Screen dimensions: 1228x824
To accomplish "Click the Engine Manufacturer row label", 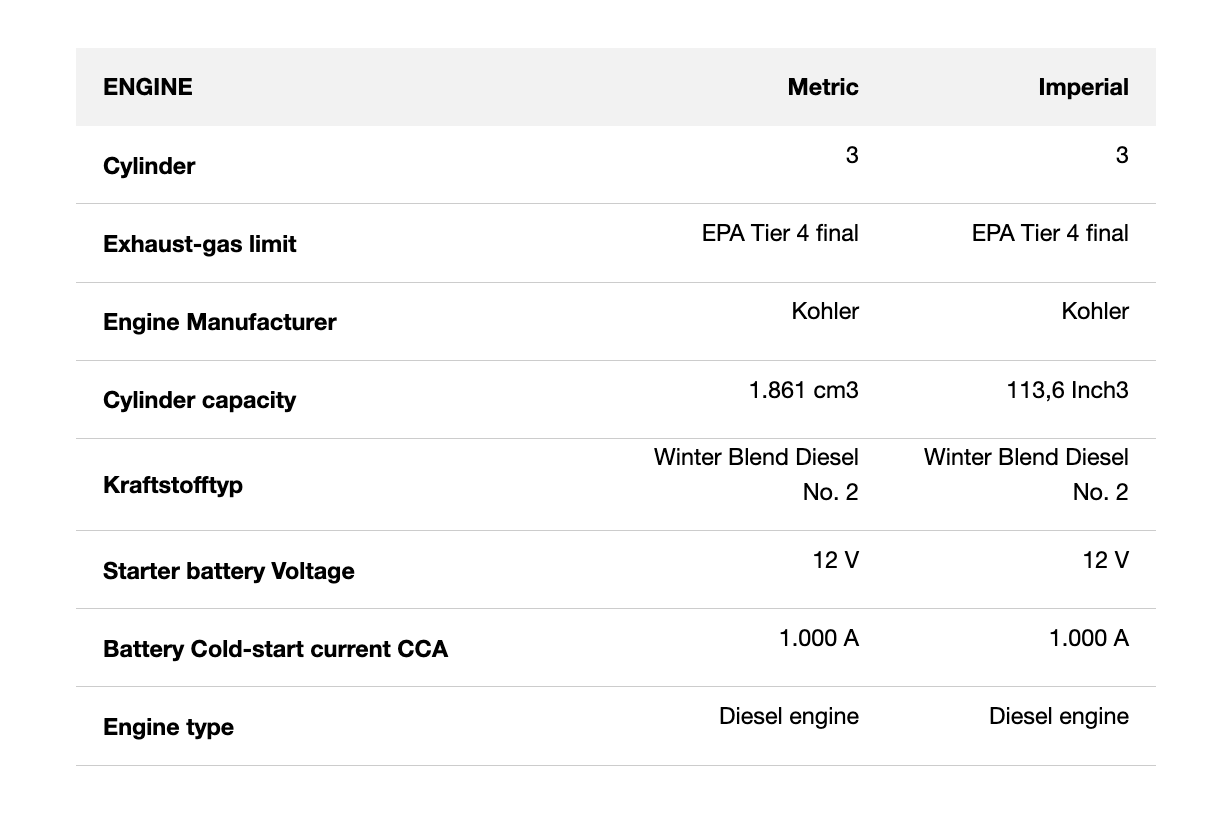I will pos(219,322).
